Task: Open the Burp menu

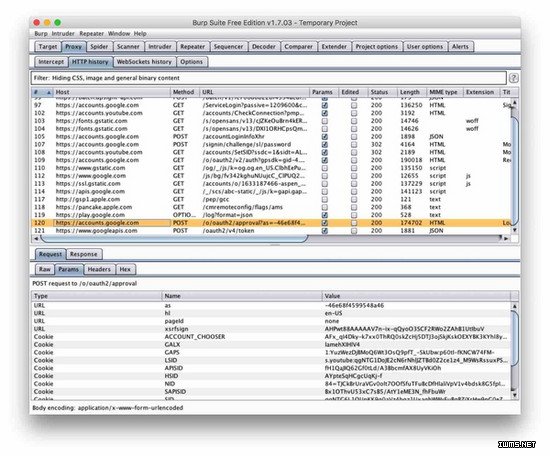Action: [41, 34]
